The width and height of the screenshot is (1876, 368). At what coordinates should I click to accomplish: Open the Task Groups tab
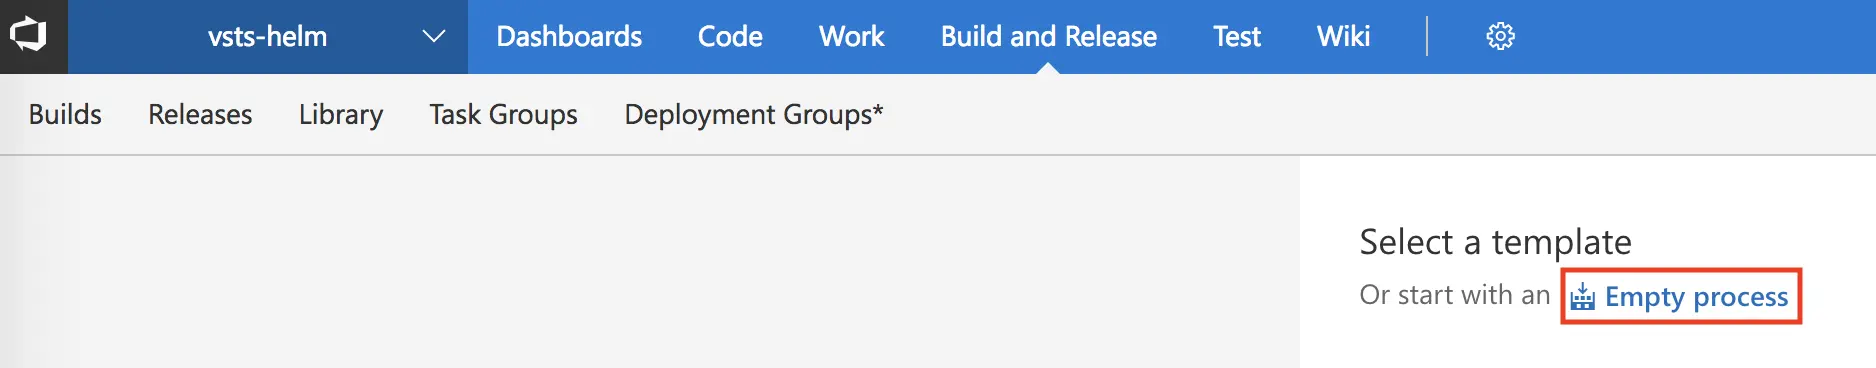(x=503, y=115)
